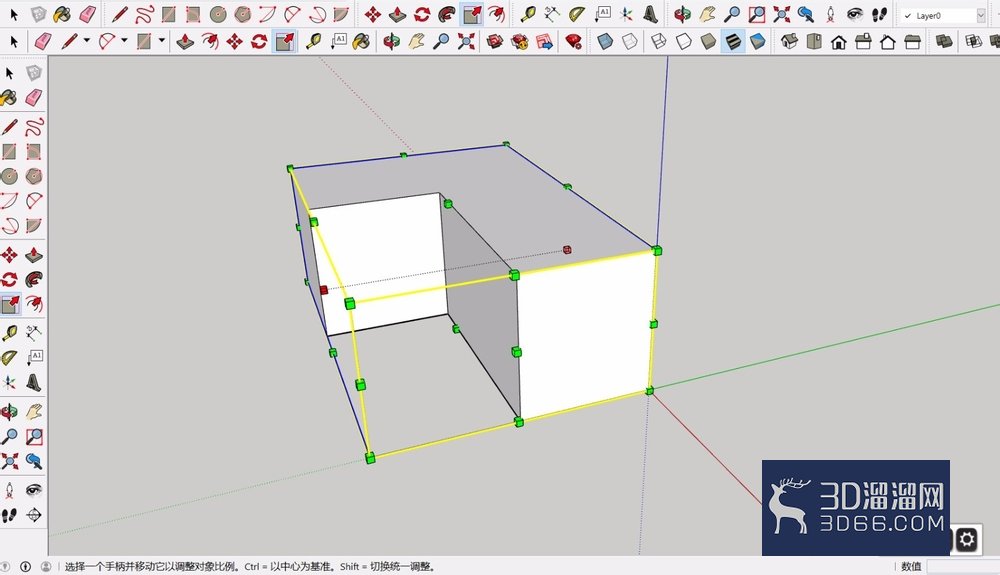Viewport: 1000px width, 575px height.
Task: Select the Circle tool in top toolbar
Action: [x=218, y=14]
